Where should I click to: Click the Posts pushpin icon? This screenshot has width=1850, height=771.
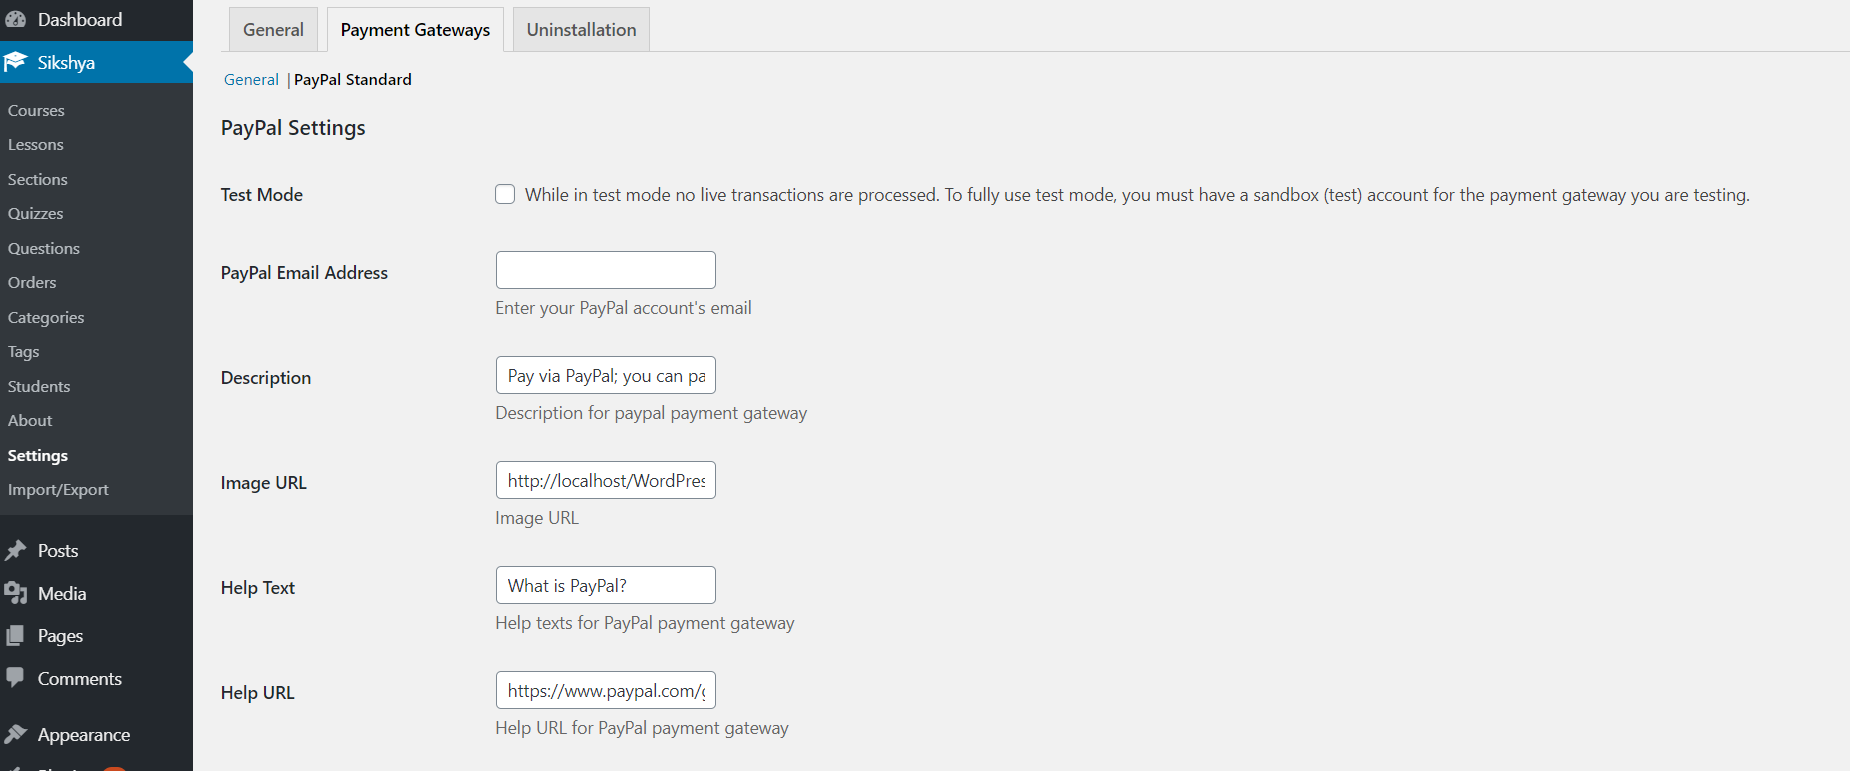15,550
